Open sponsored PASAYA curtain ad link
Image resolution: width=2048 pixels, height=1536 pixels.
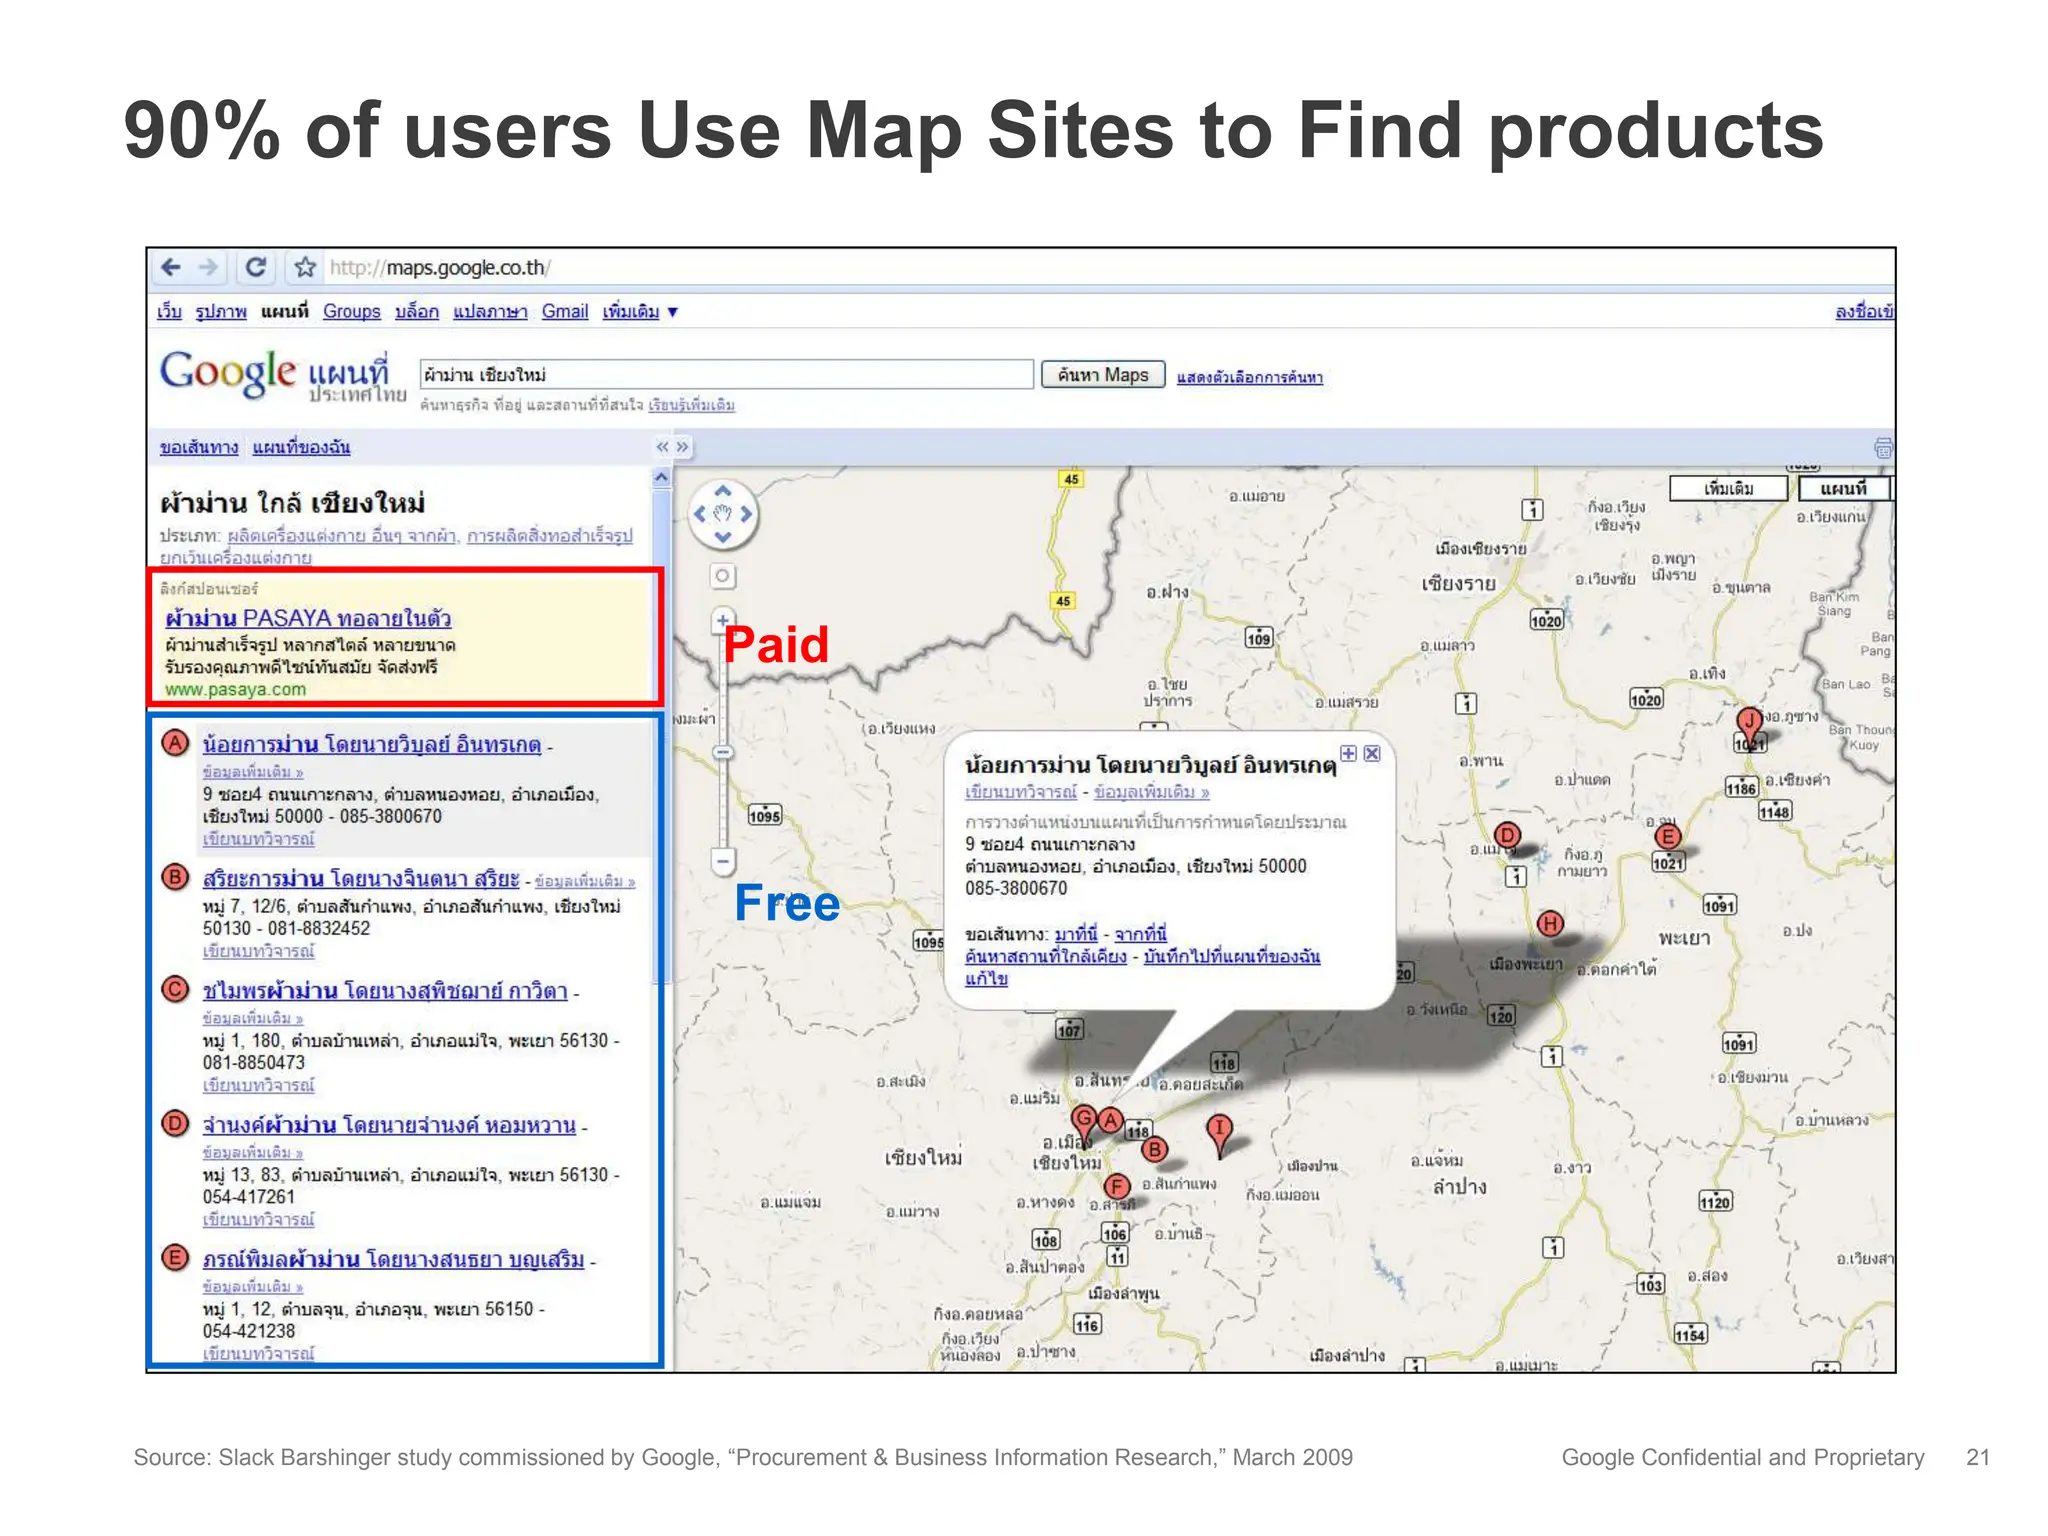(x=308, y=619)
